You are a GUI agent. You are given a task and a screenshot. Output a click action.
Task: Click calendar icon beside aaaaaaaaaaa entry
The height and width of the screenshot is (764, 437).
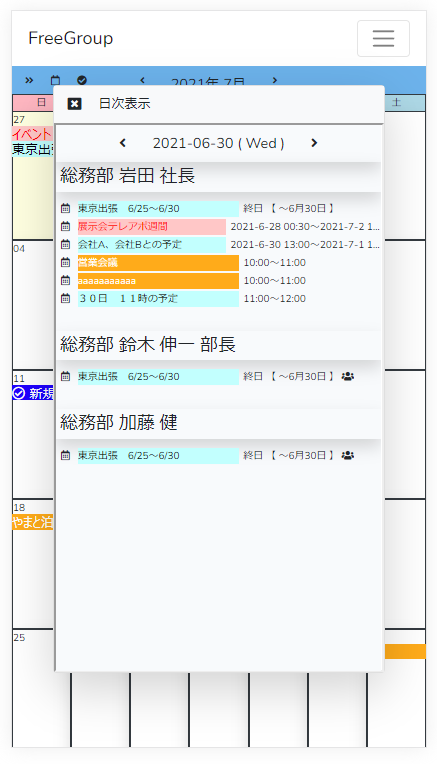(x=65, y=281)
